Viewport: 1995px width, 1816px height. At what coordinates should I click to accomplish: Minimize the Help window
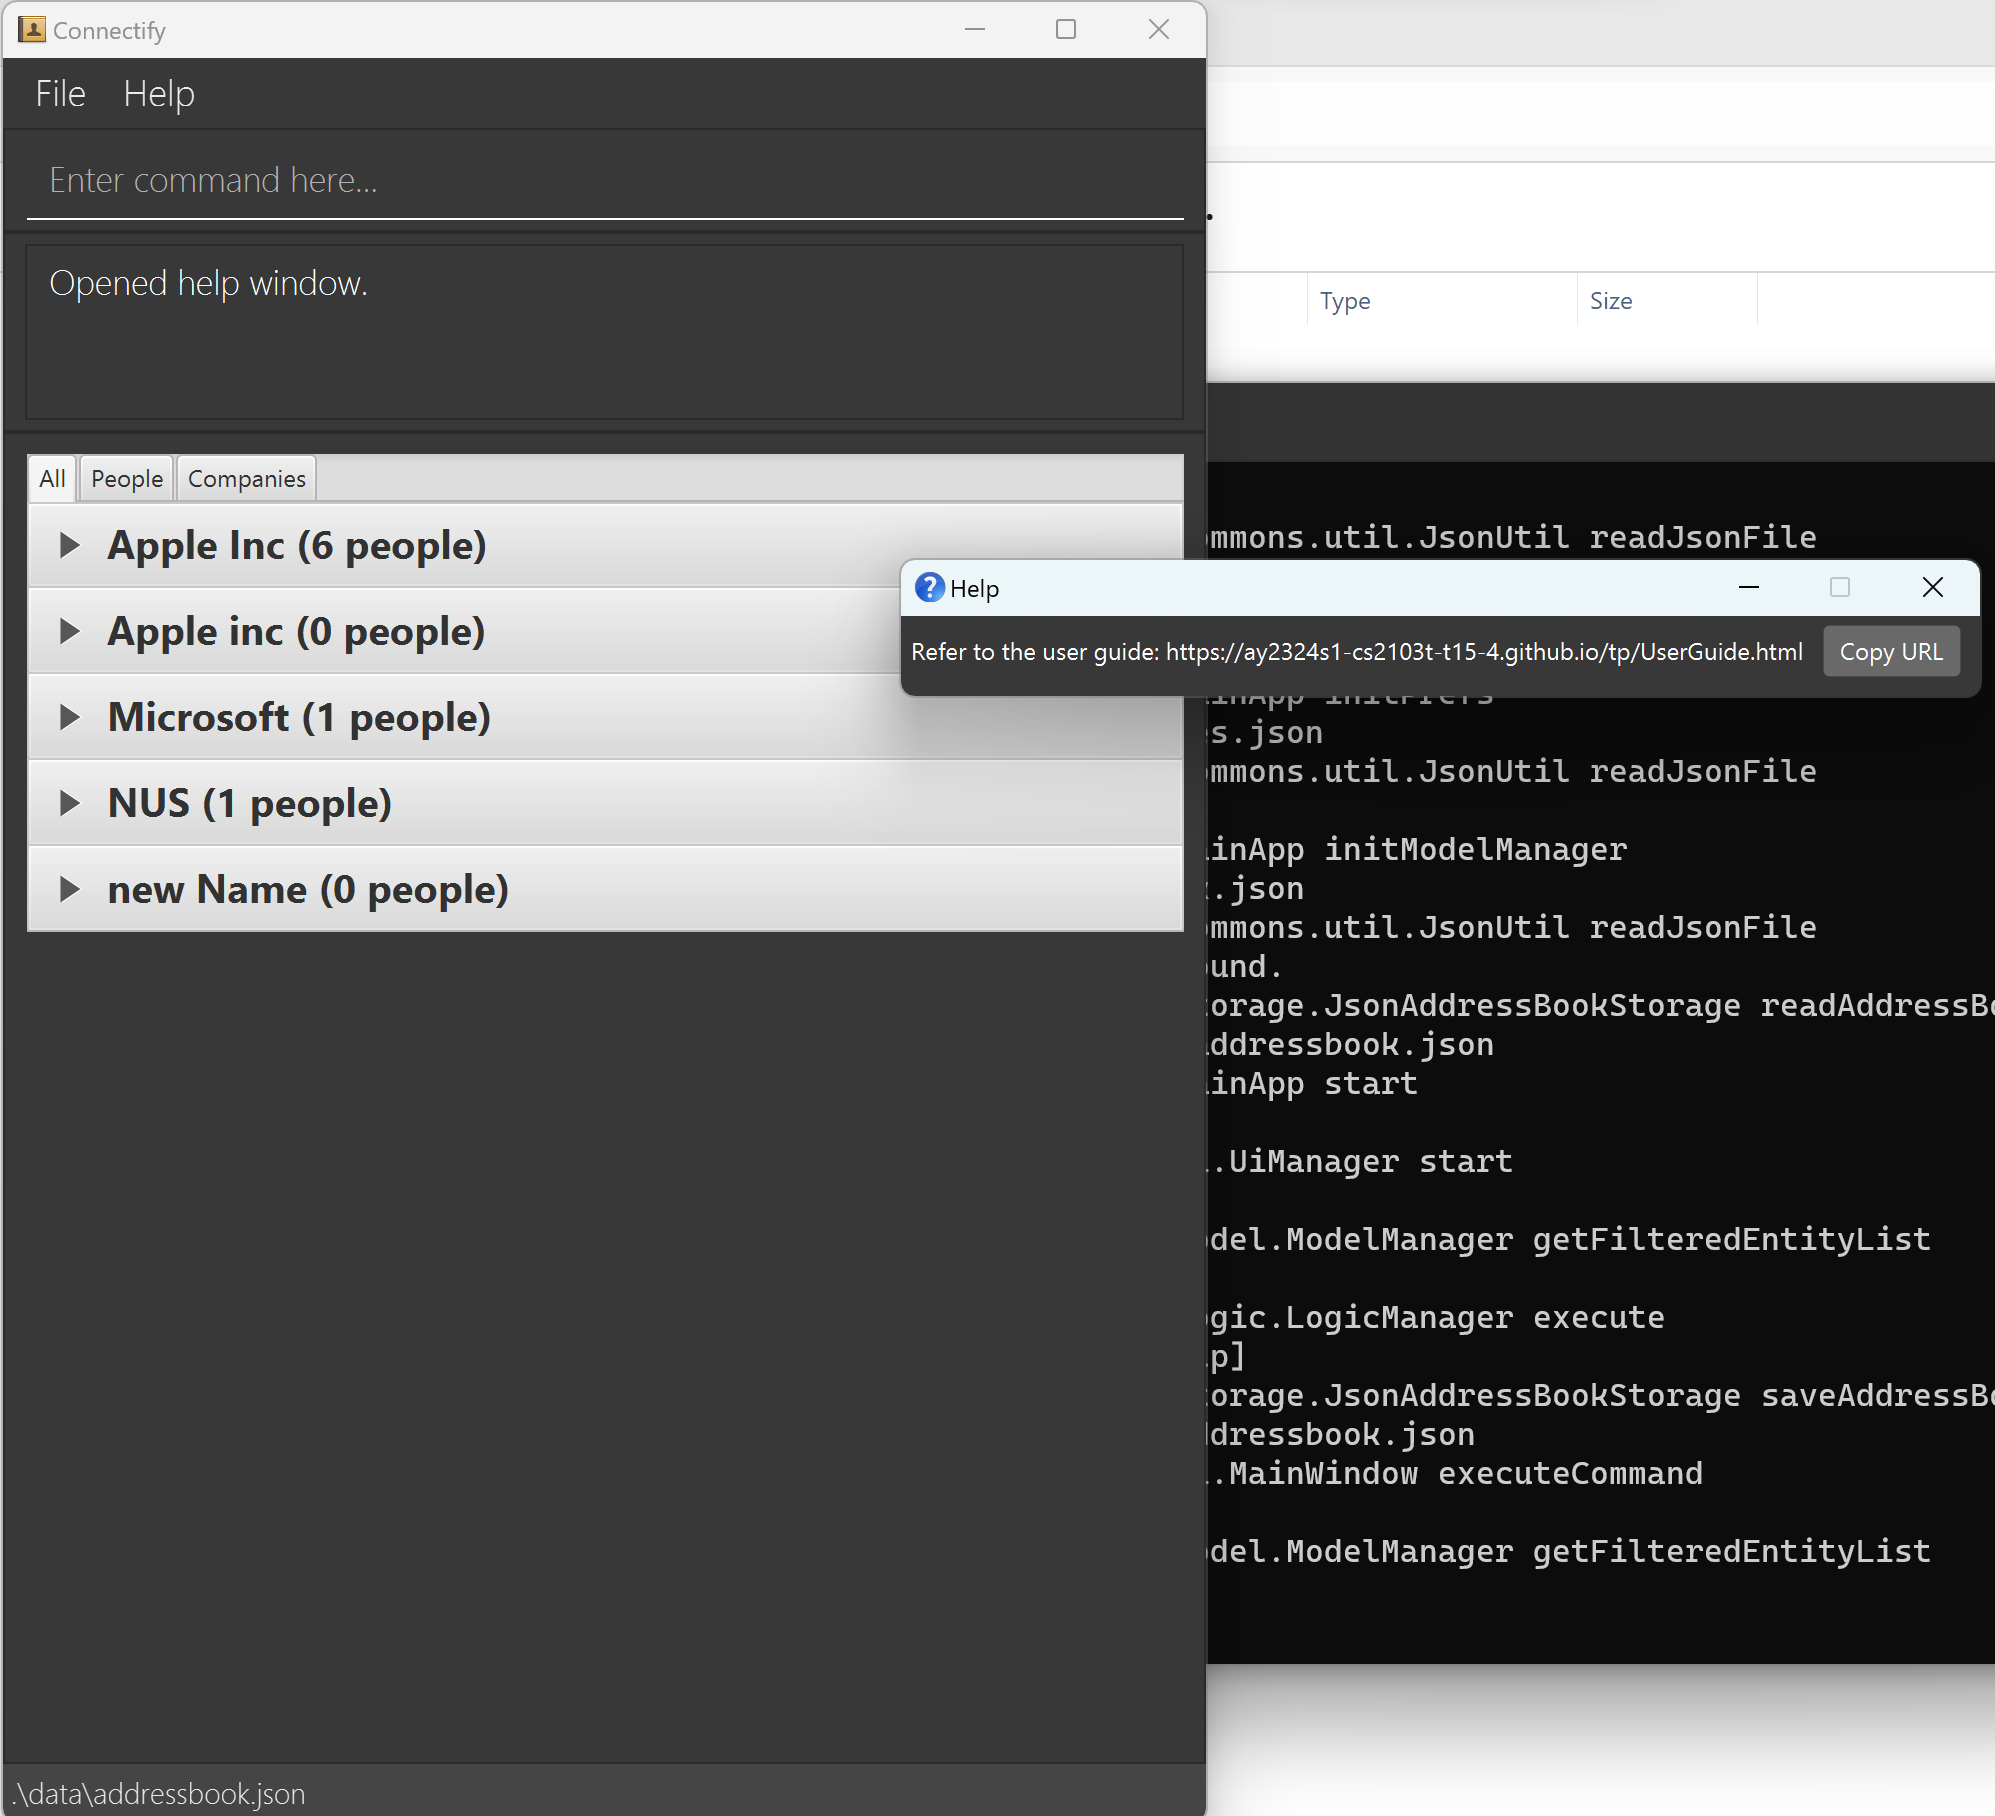point(1748,588)
